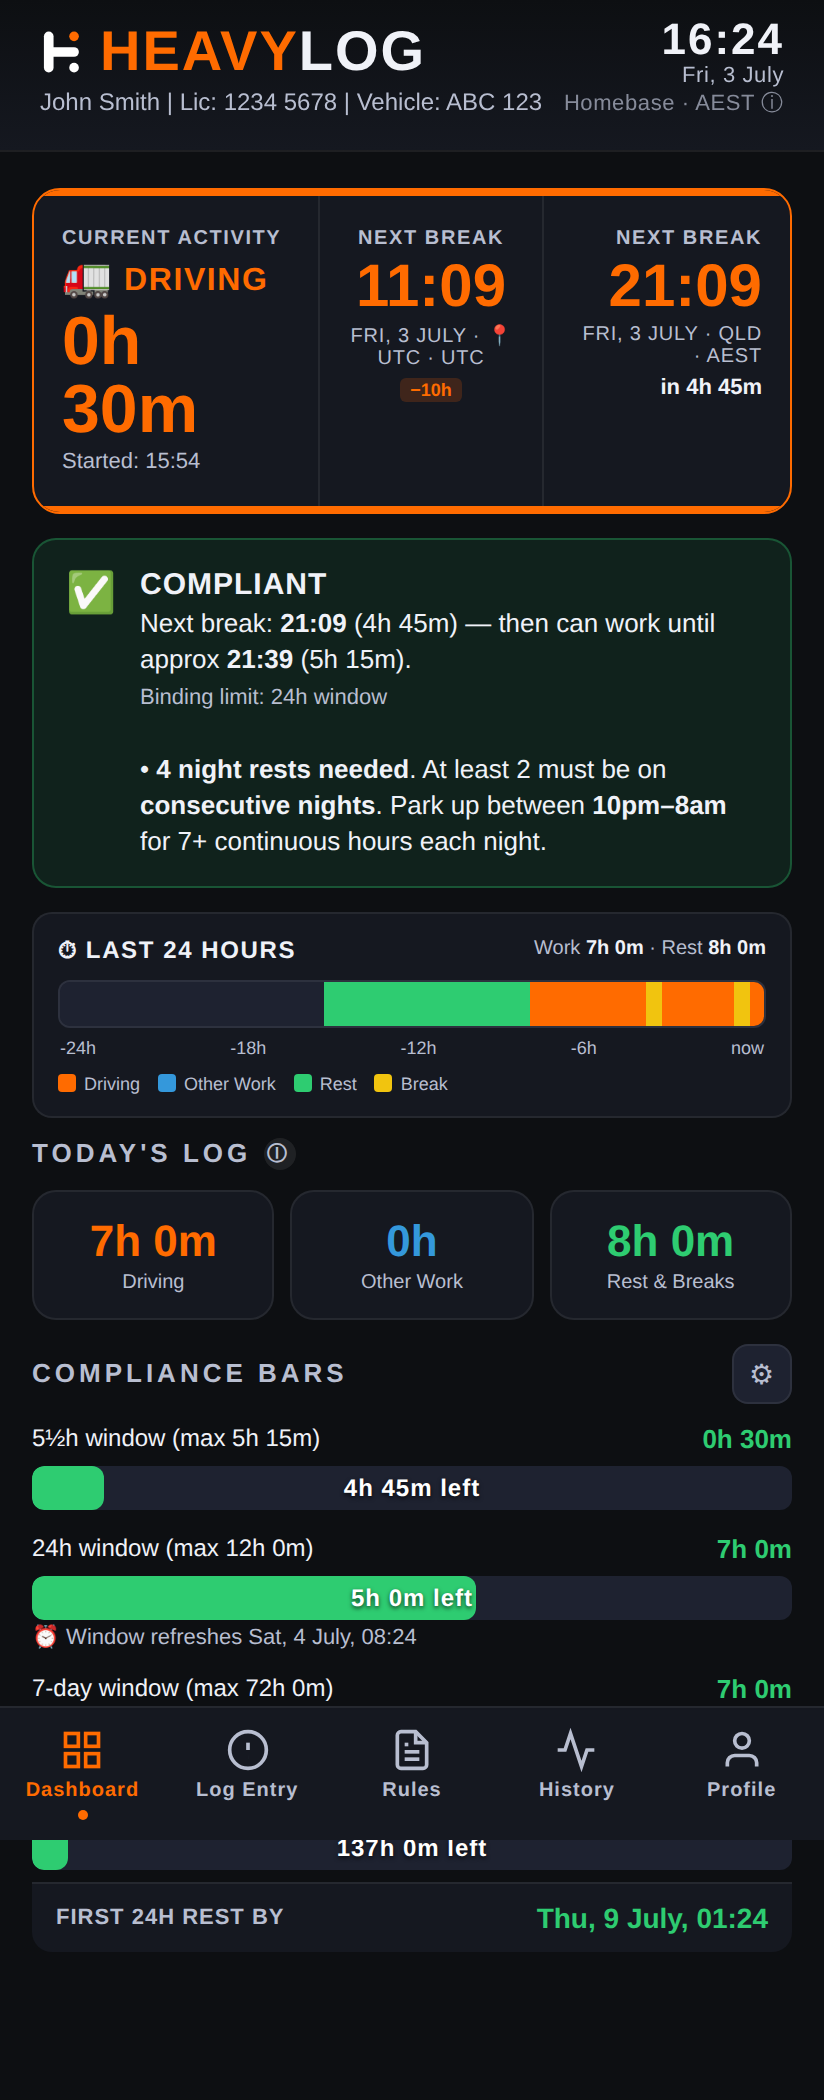Screen dimensions: 824x2100
Task: Click the last 24 hours timeline bar
Action: [x=412, y=1004]
